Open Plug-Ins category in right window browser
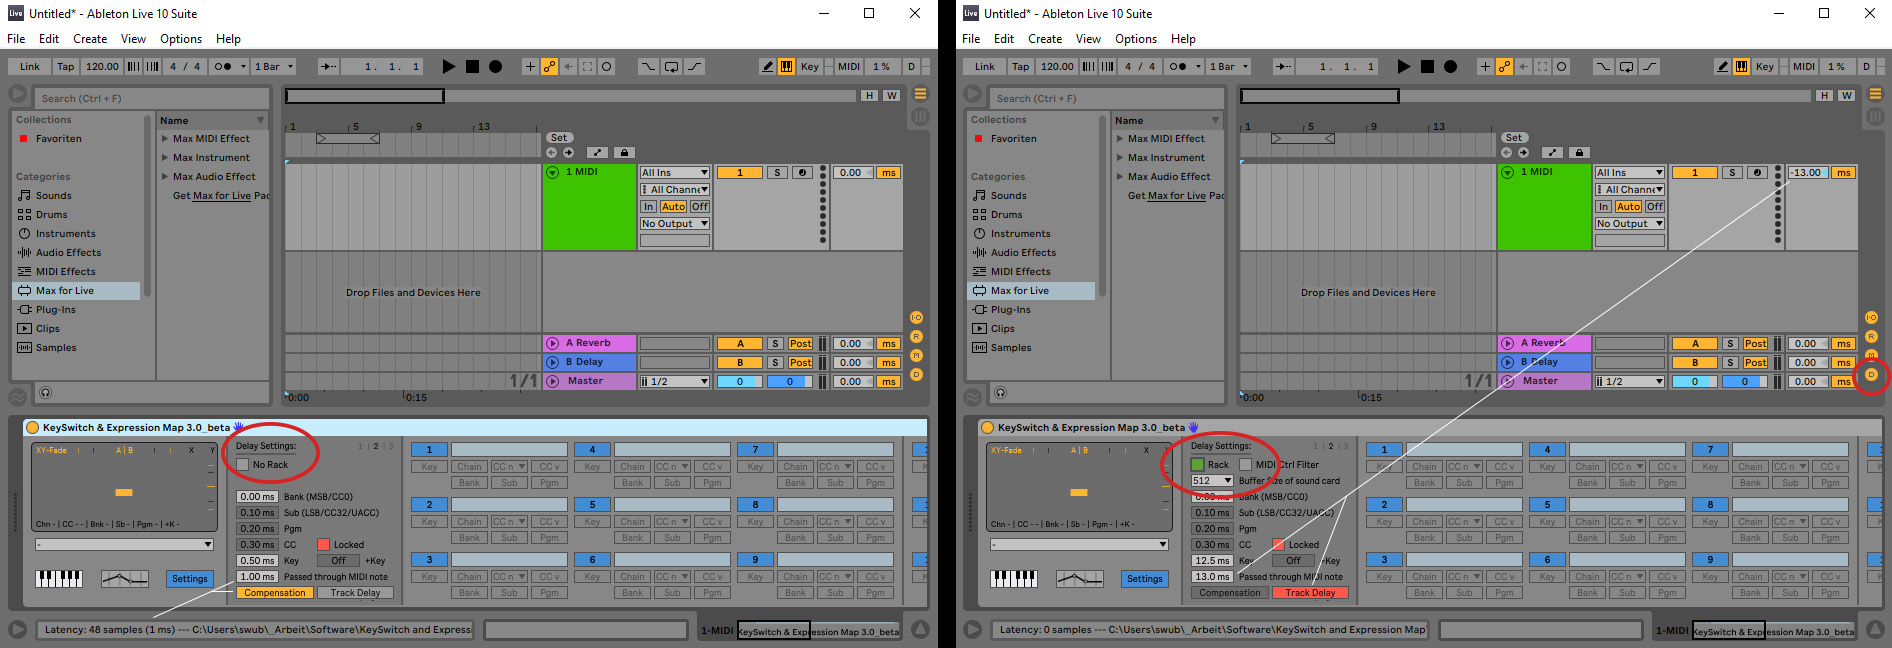The image size is (1892, 648). pos(1011,310)
